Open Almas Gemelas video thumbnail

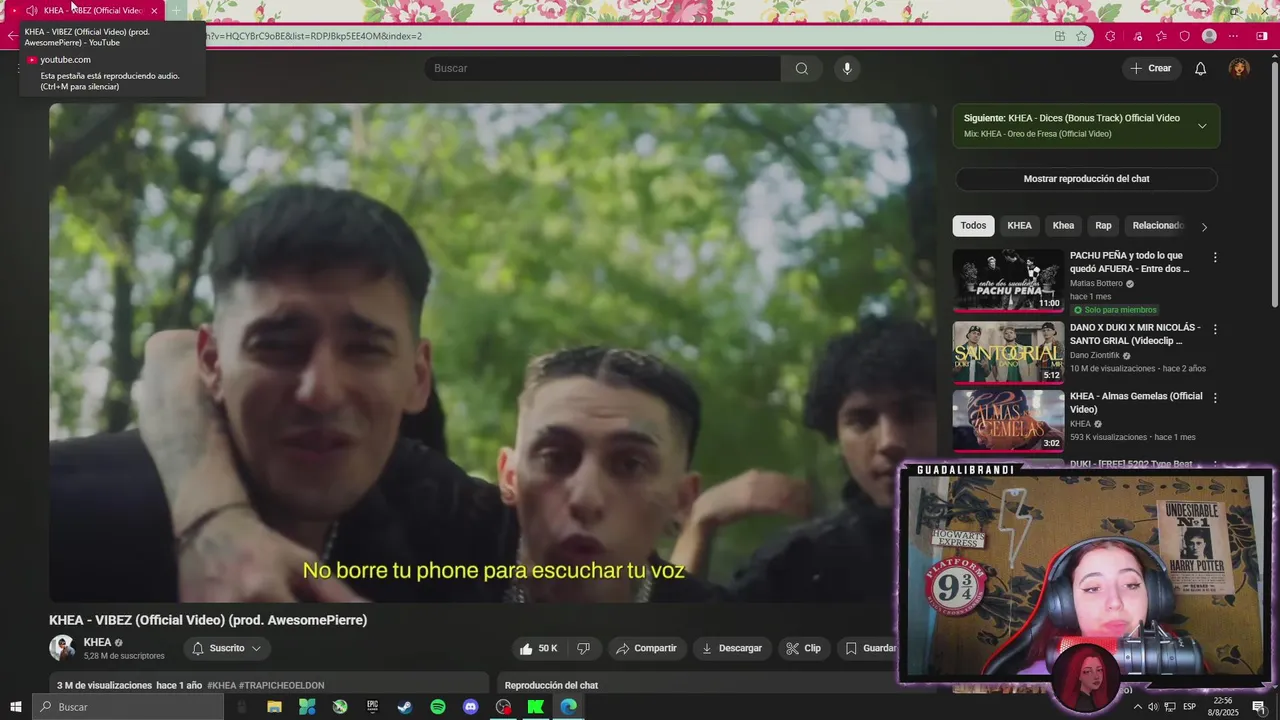[1008, 421]
